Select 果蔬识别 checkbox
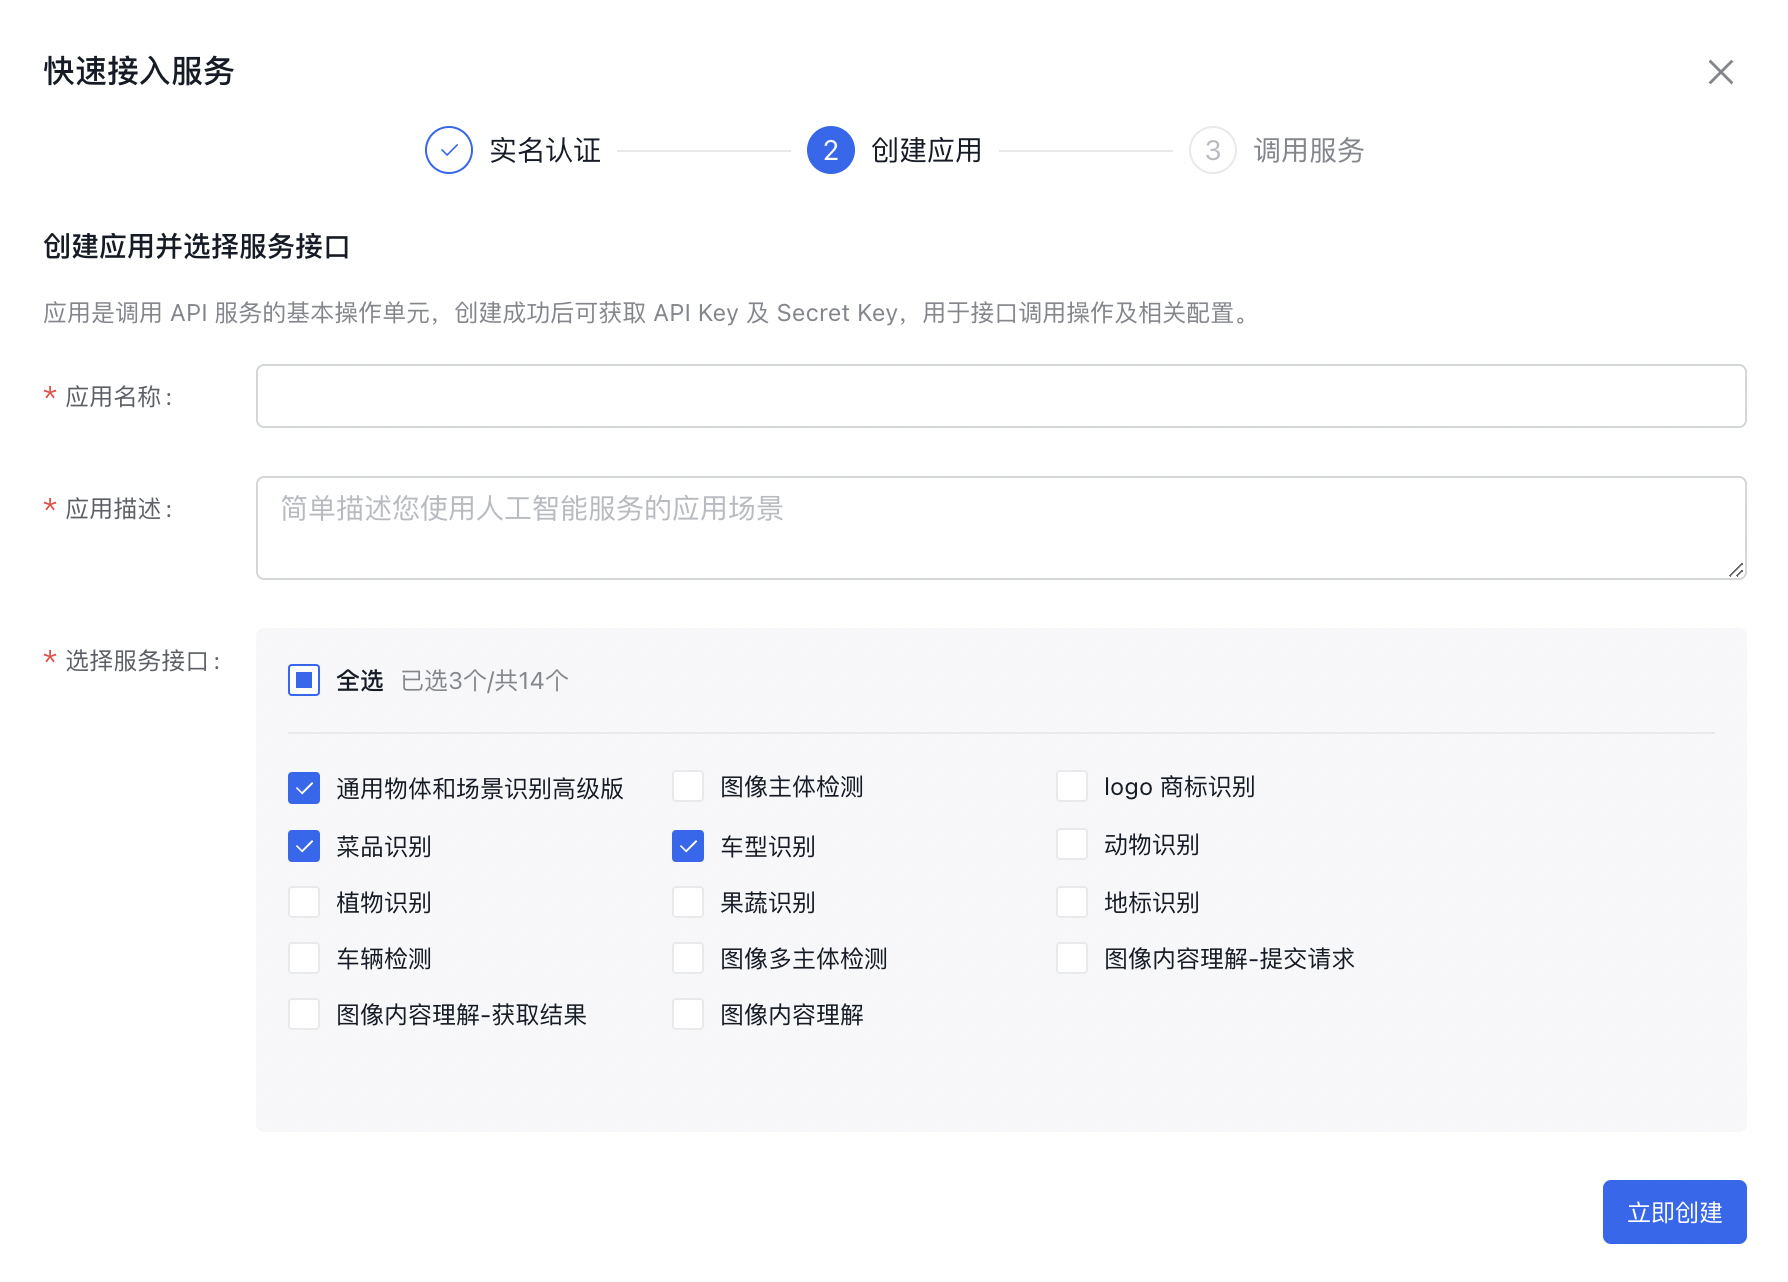Screen dimensions: 1788x1282 pyautogui.click(x=688, y=902)
